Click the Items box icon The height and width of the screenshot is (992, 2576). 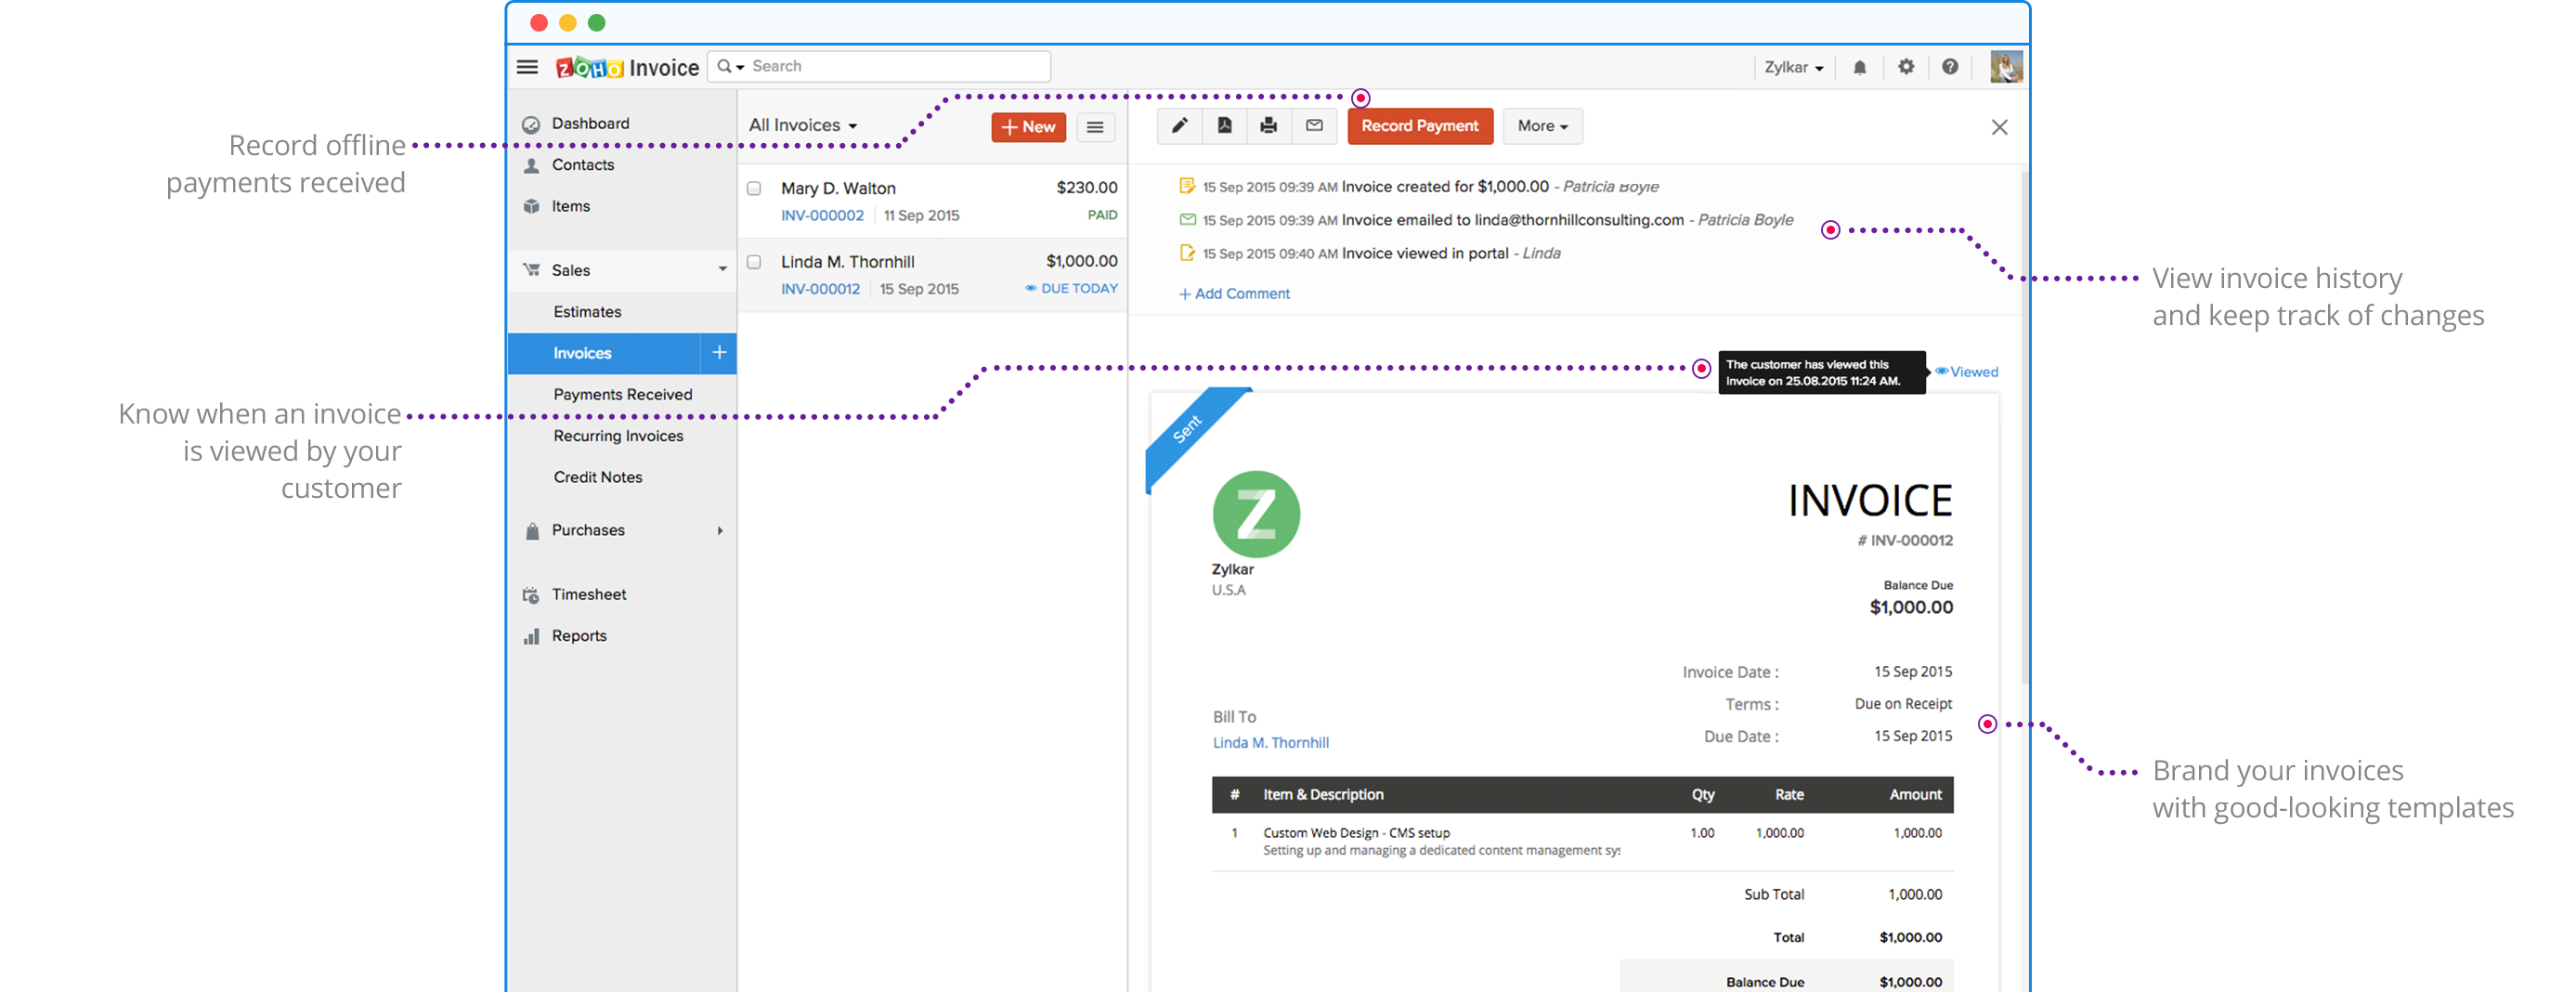pyautogui.click(x=531, y=207)
